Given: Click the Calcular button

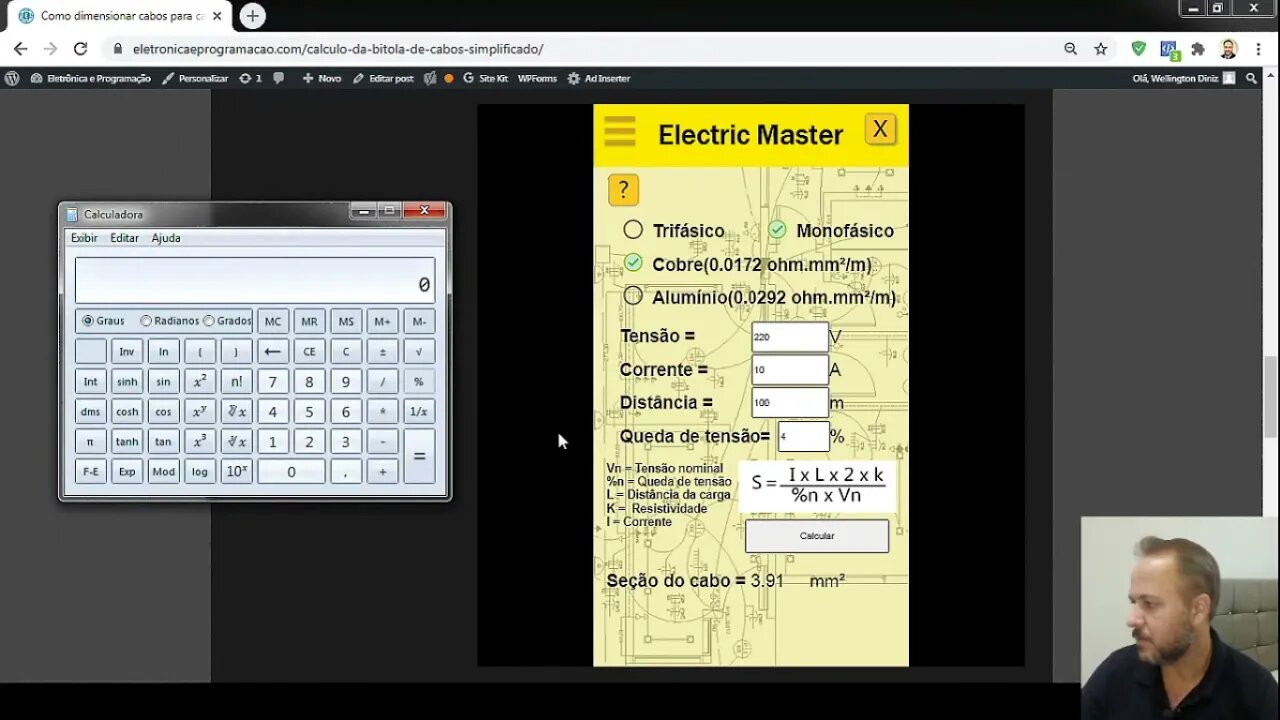Looking at the screenshot, I should pos(817,536).
